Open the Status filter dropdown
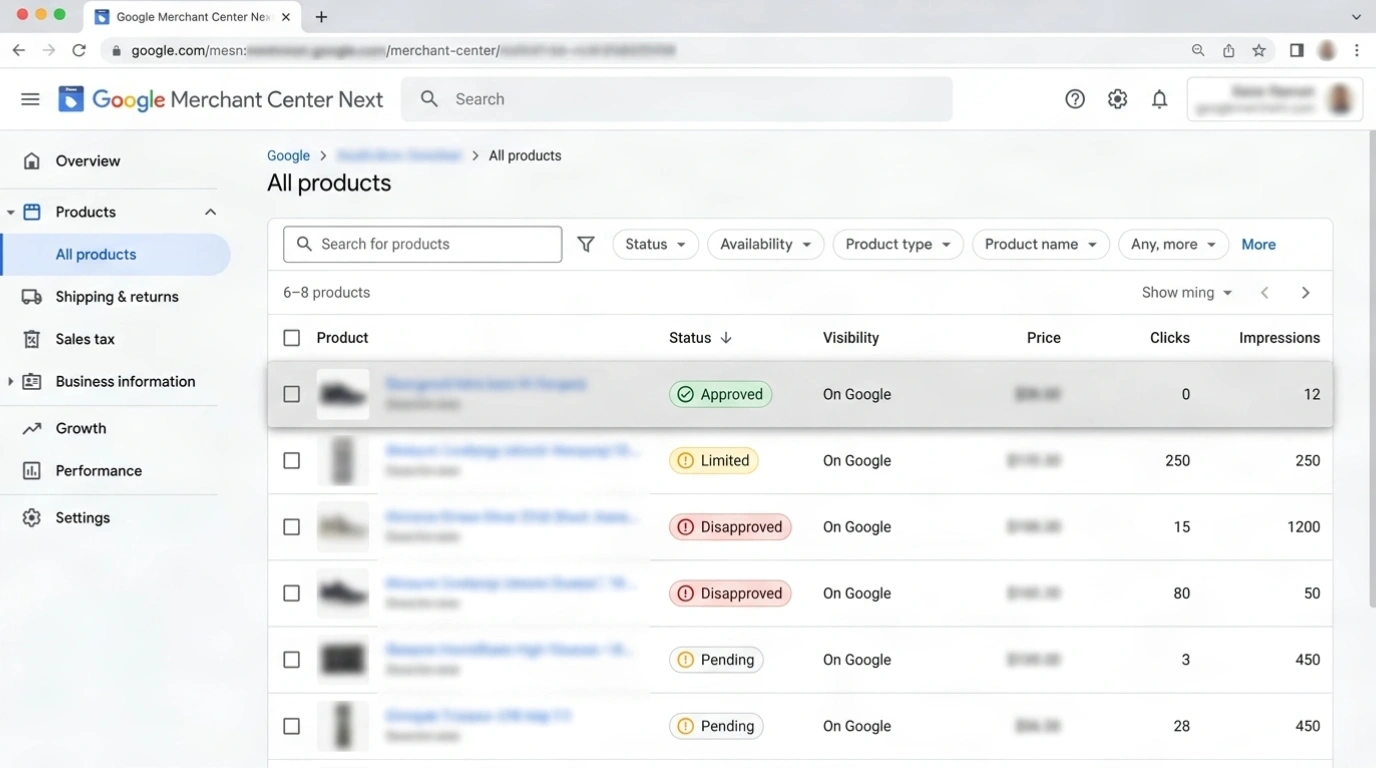This screenshot has width=1376, height=768. 655,244
